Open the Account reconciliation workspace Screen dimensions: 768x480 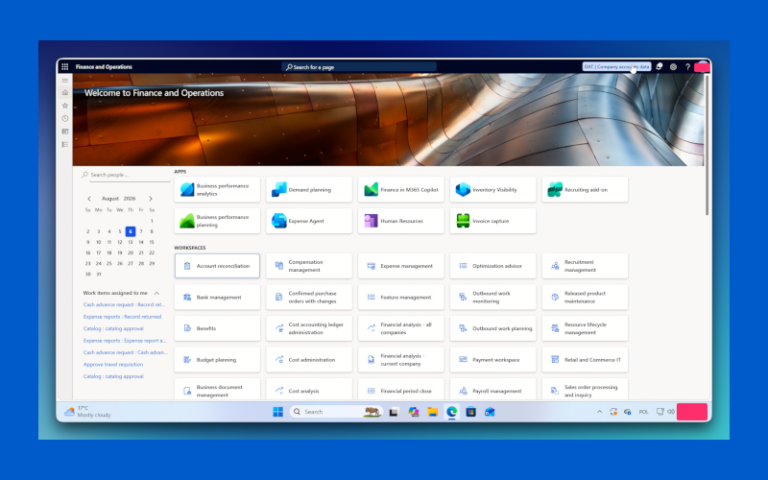(217, 266)
